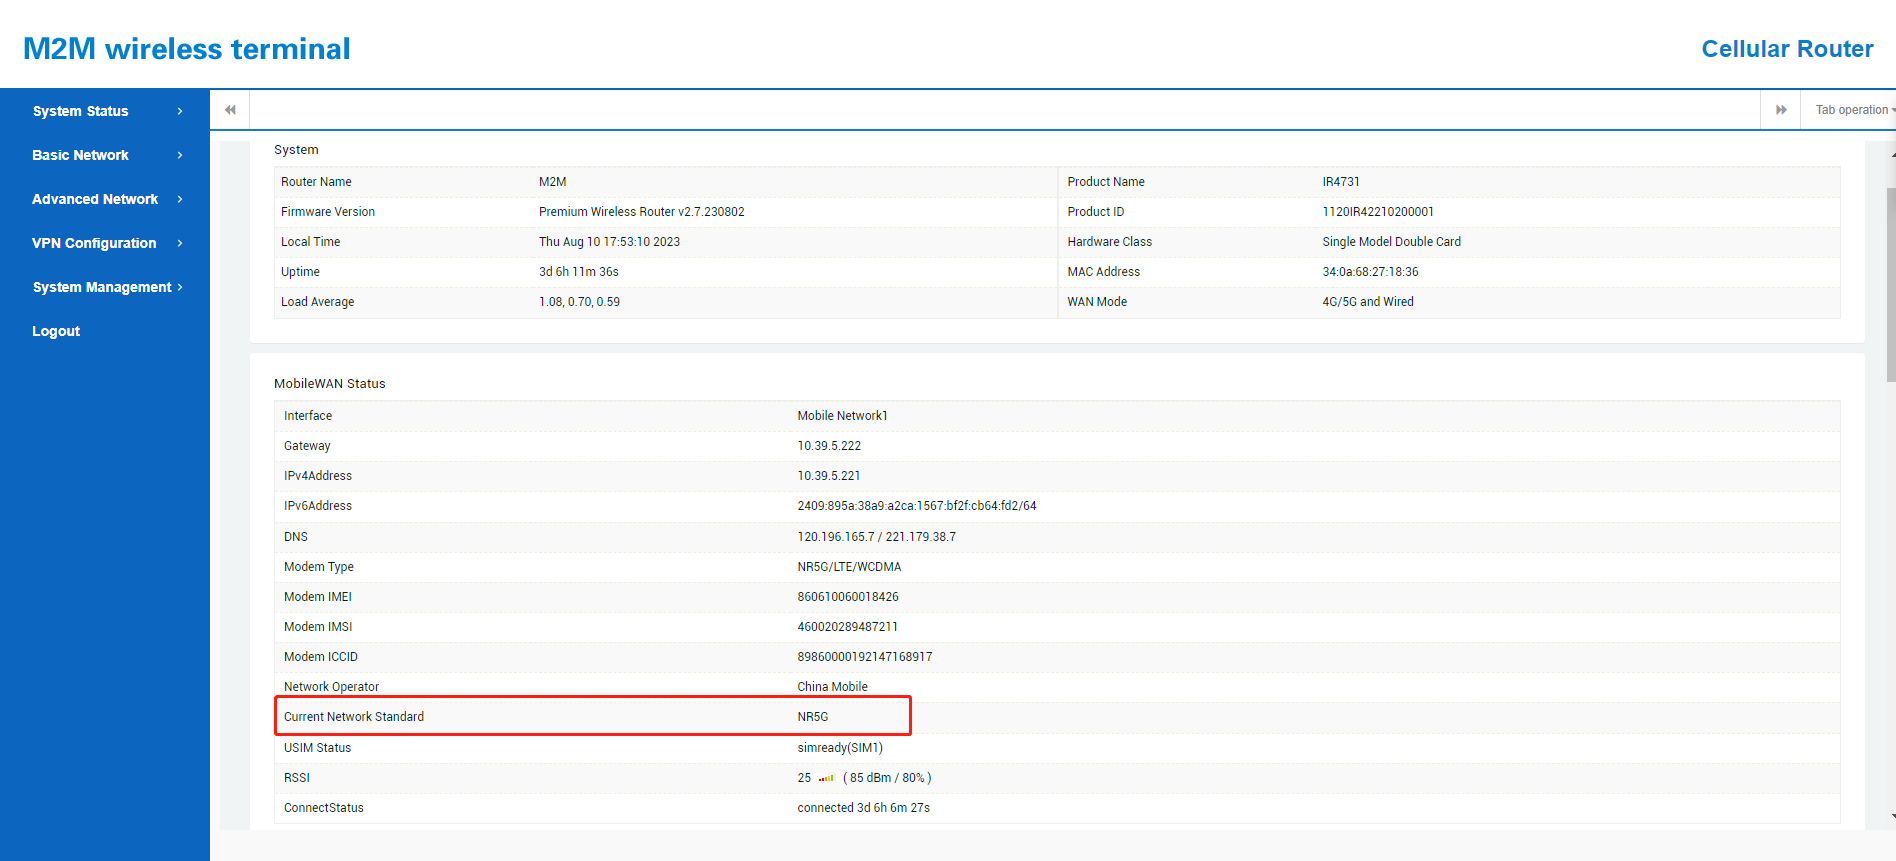Click Hardware Class value Single Model Double Card

1392,242
